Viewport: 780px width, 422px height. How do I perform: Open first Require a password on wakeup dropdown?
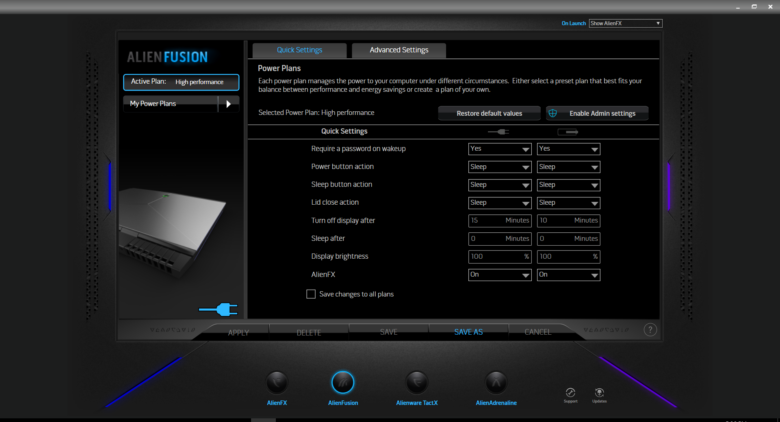(499, 149)
